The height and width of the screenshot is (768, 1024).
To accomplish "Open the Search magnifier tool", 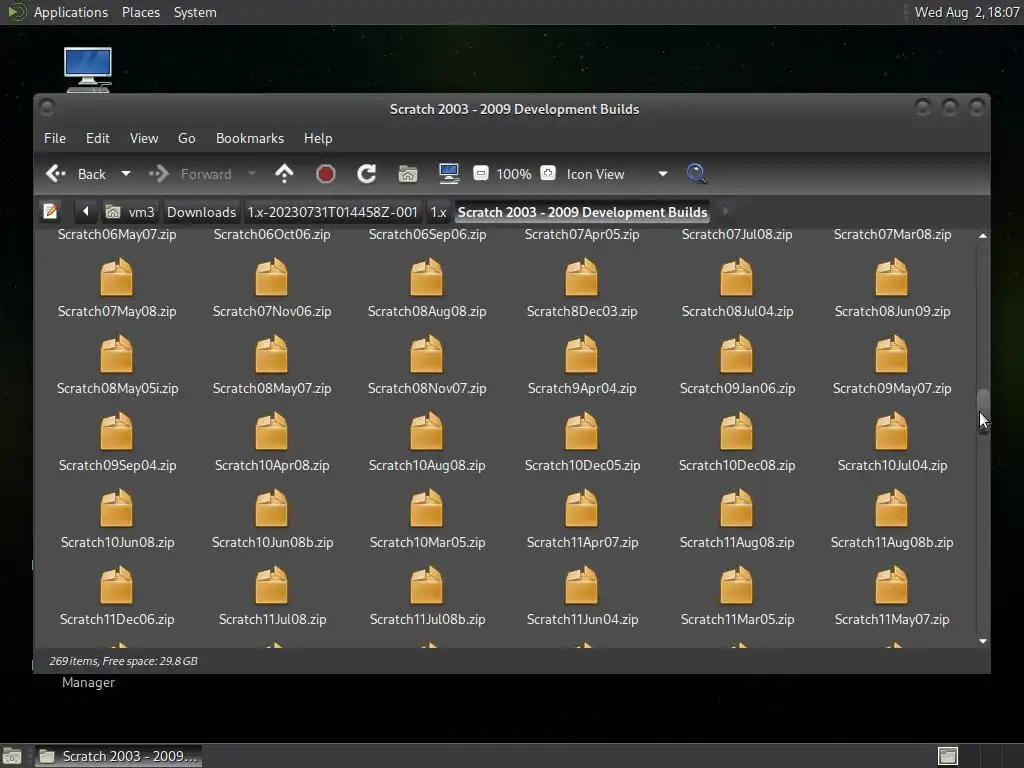I will [697, 174].
